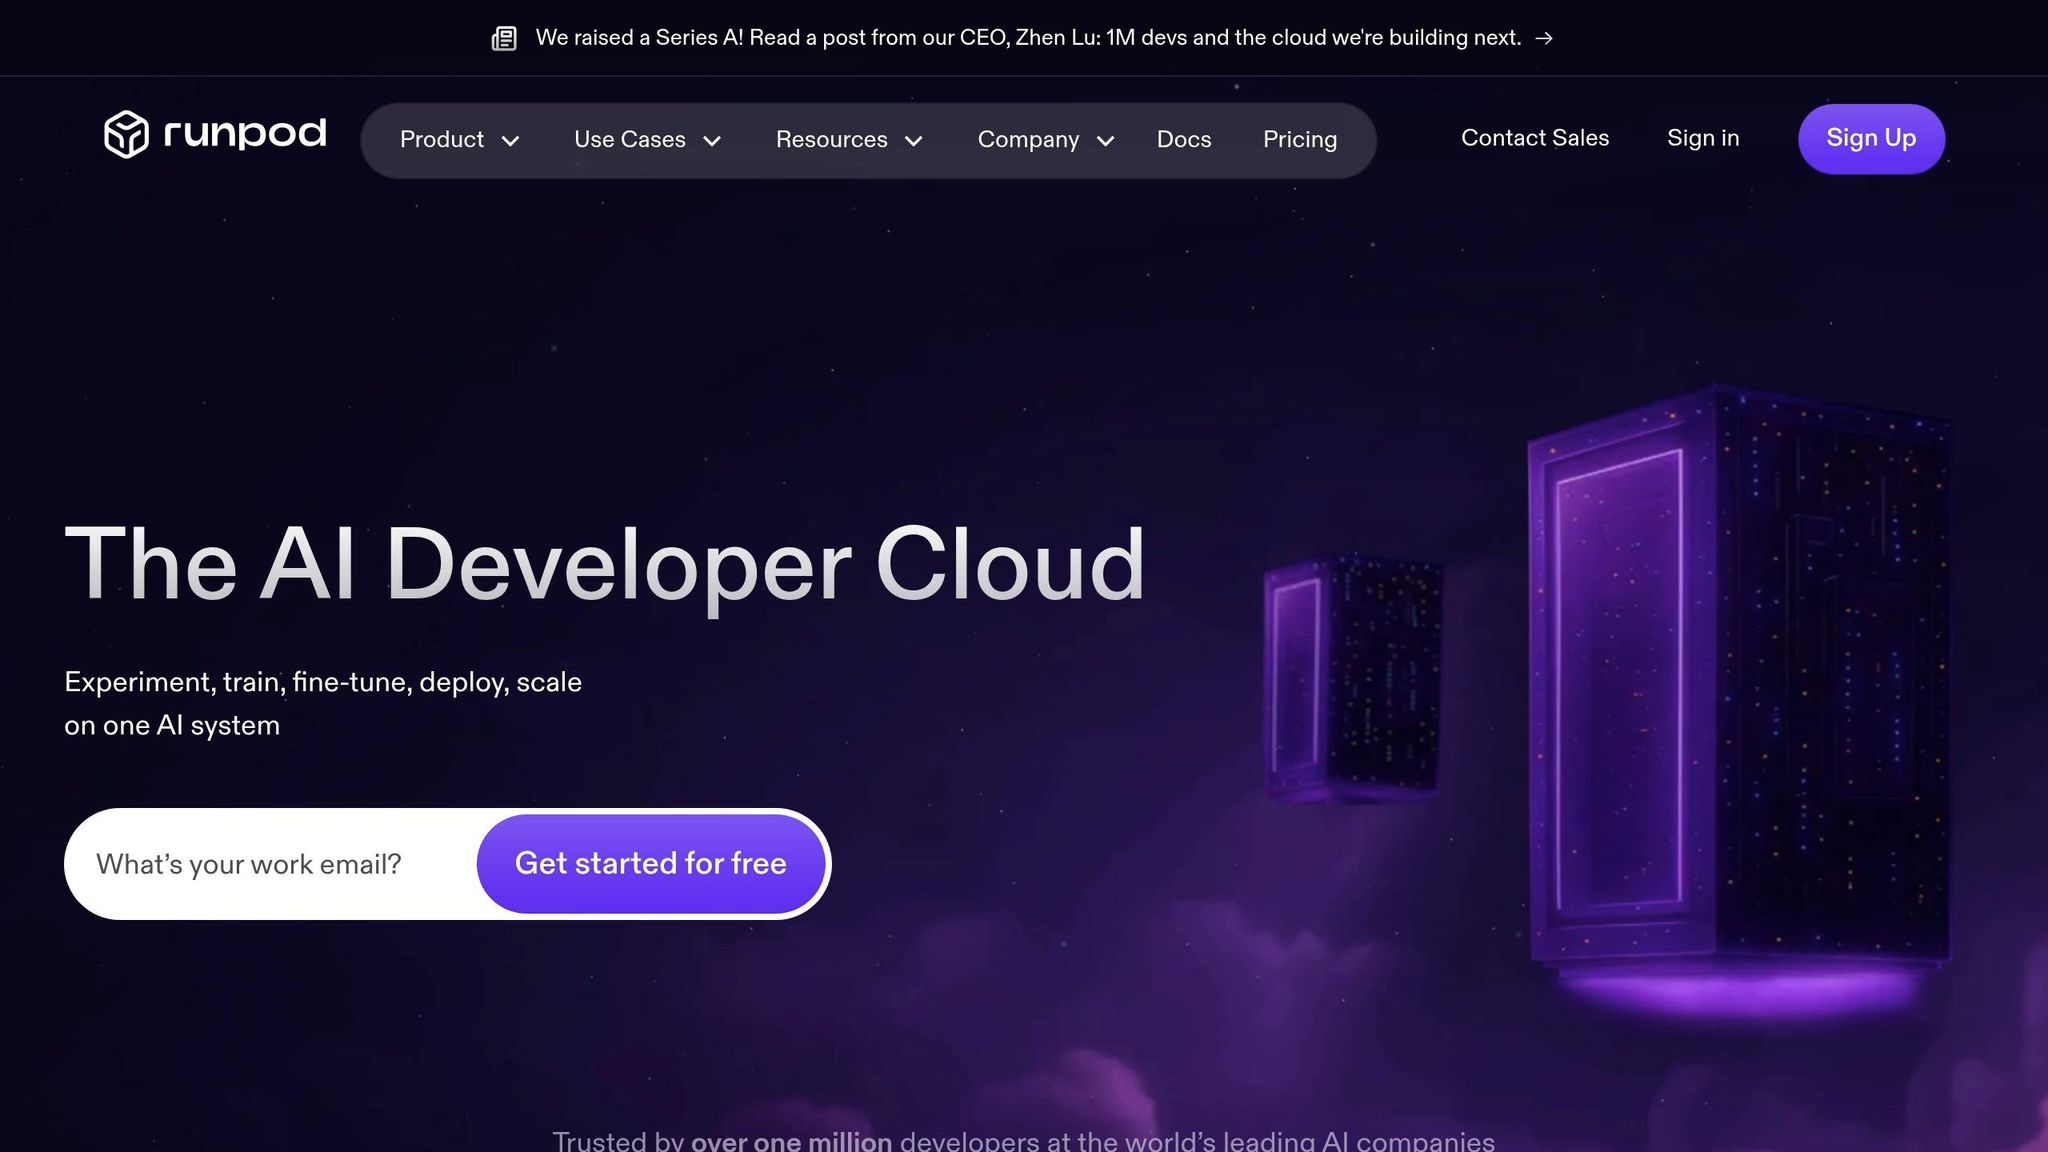Click Get started for free button

tap(651, 864)
